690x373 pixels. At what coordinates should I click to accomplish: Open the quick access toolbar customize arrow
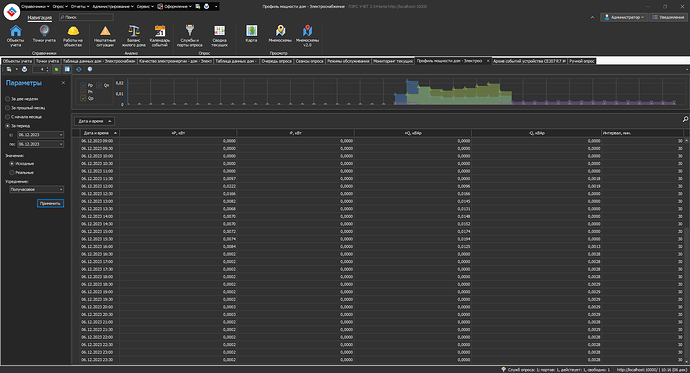(x=216, y=6)
